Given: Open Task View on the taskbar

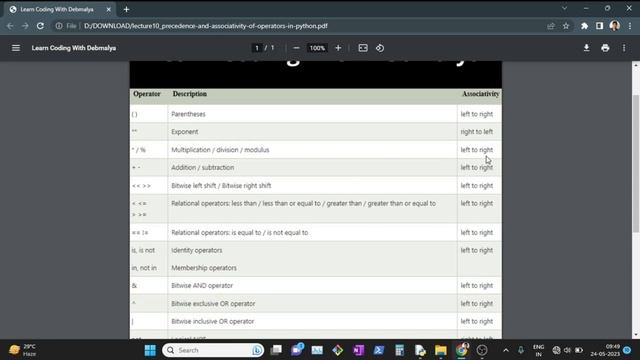Looking at the screenshot, I should 276,350.
